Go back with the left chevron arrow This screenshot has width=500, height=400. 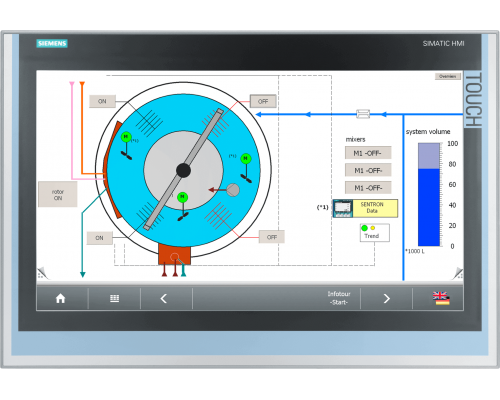[164, 298]
